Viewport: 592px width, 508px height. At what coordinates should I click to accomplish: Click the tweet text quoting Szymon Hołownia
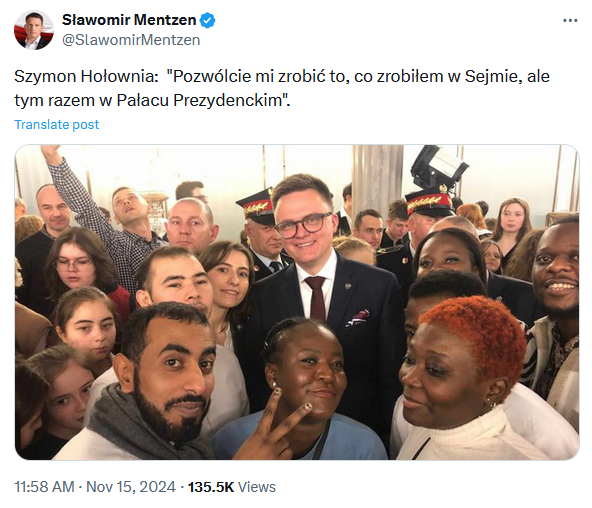[282, 88]
